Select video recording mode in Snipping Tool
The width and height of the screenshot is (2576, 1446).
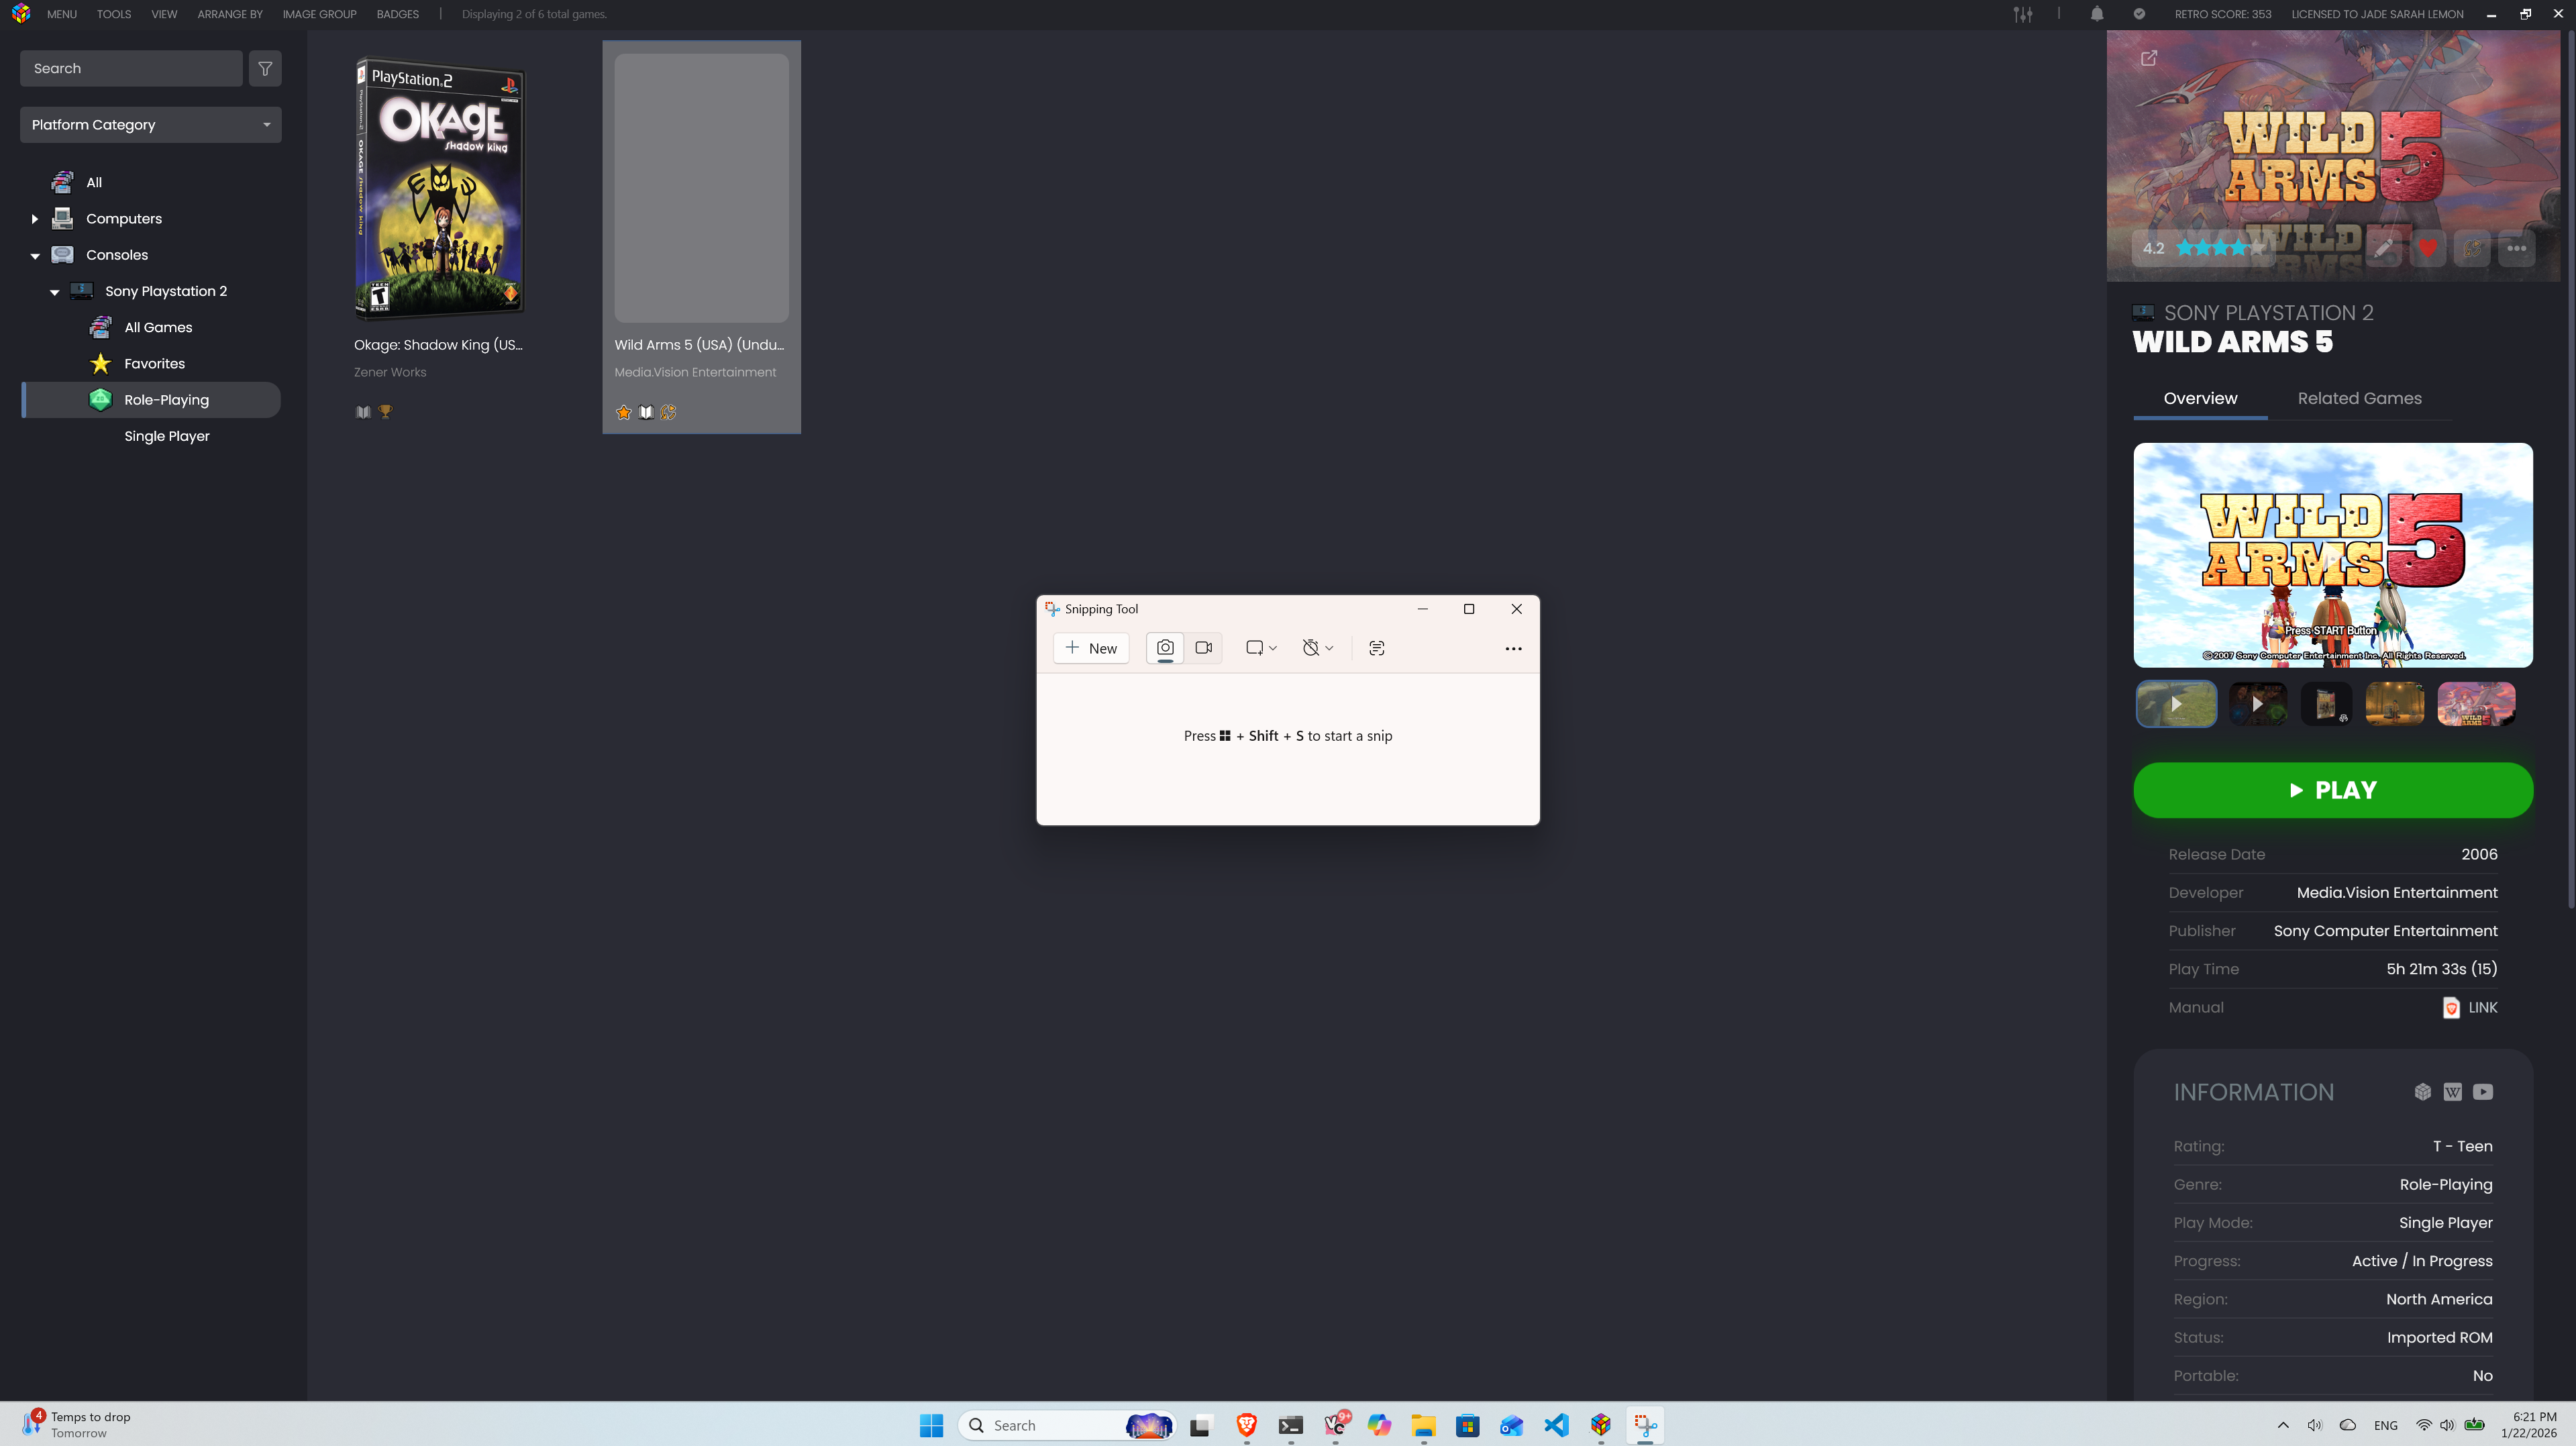point(1204,648)
